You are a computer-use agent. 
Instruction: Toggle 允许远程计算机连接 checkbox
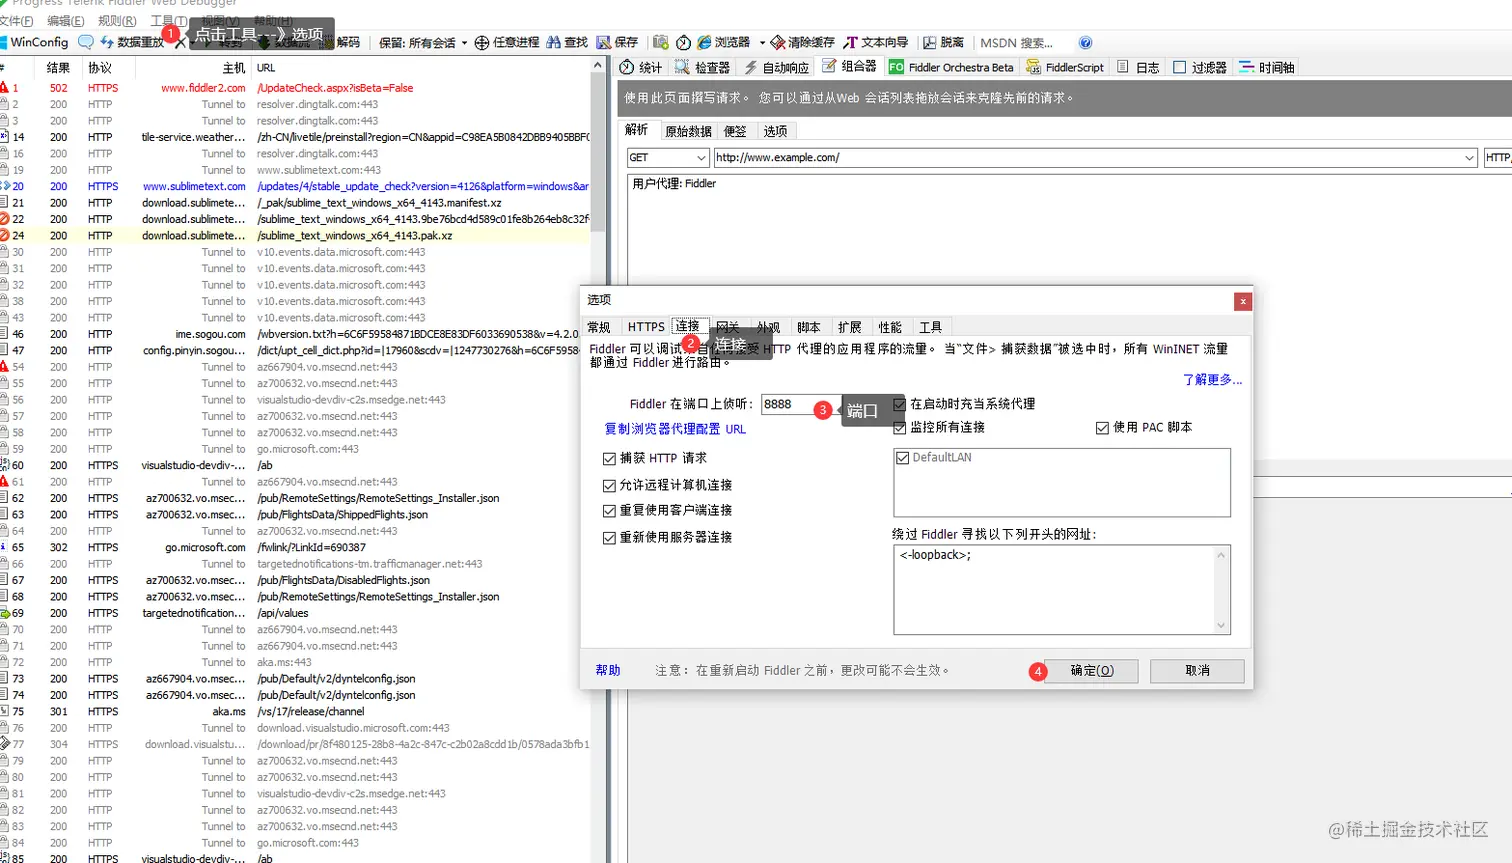point(609,485)
